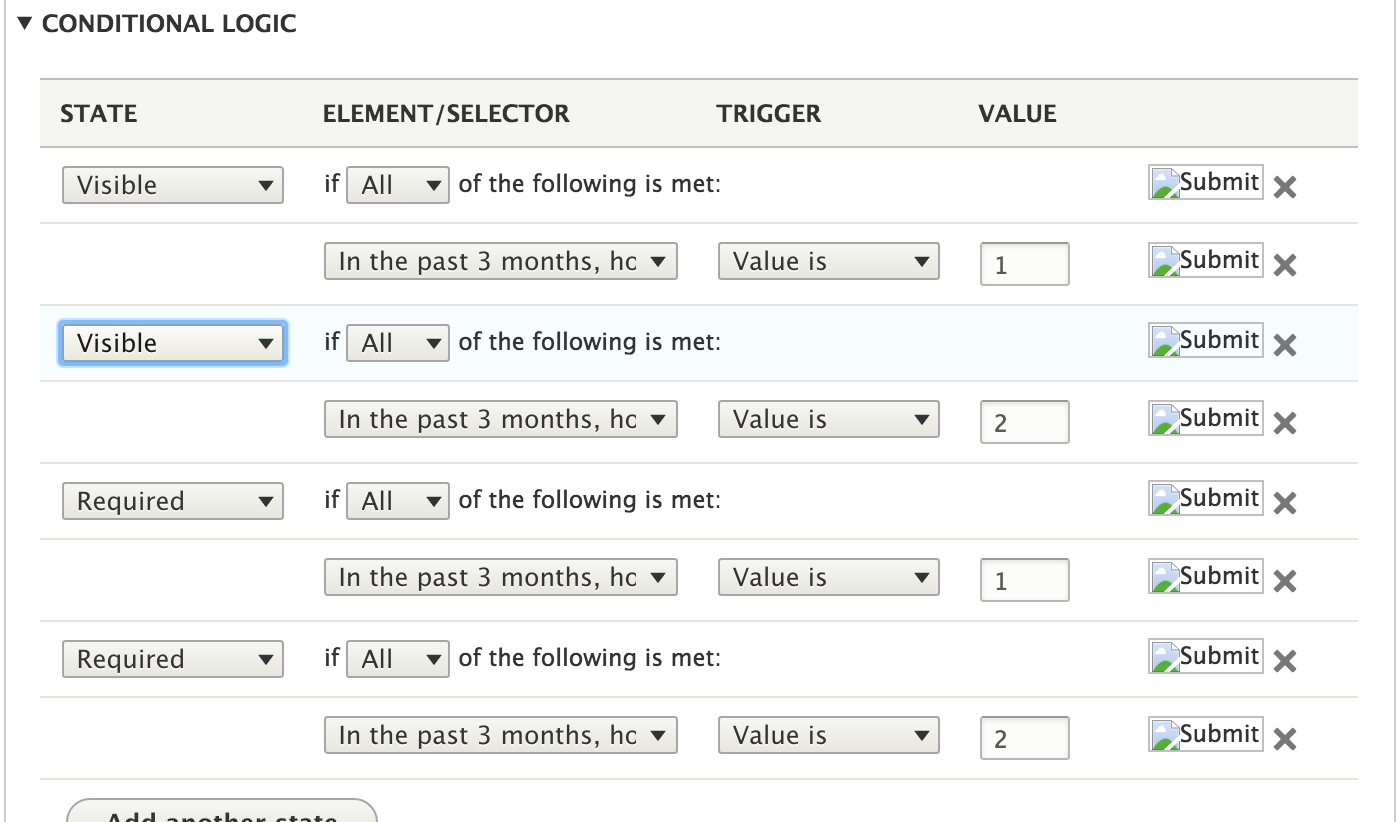
Task: Open the All dropdown on the first Required row
Action: click(x=398, y=501)
